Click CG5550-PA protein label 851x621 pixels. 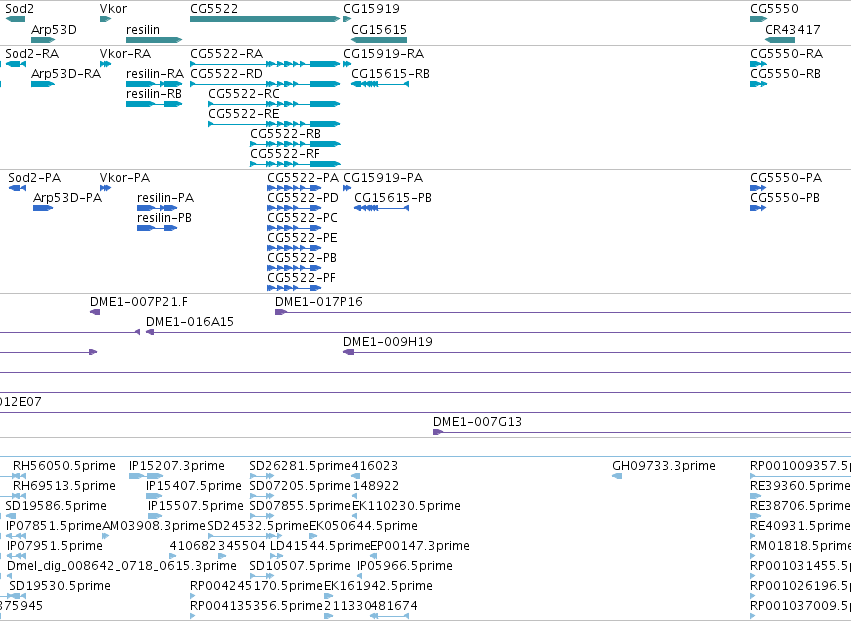click(x=786, y=178)
